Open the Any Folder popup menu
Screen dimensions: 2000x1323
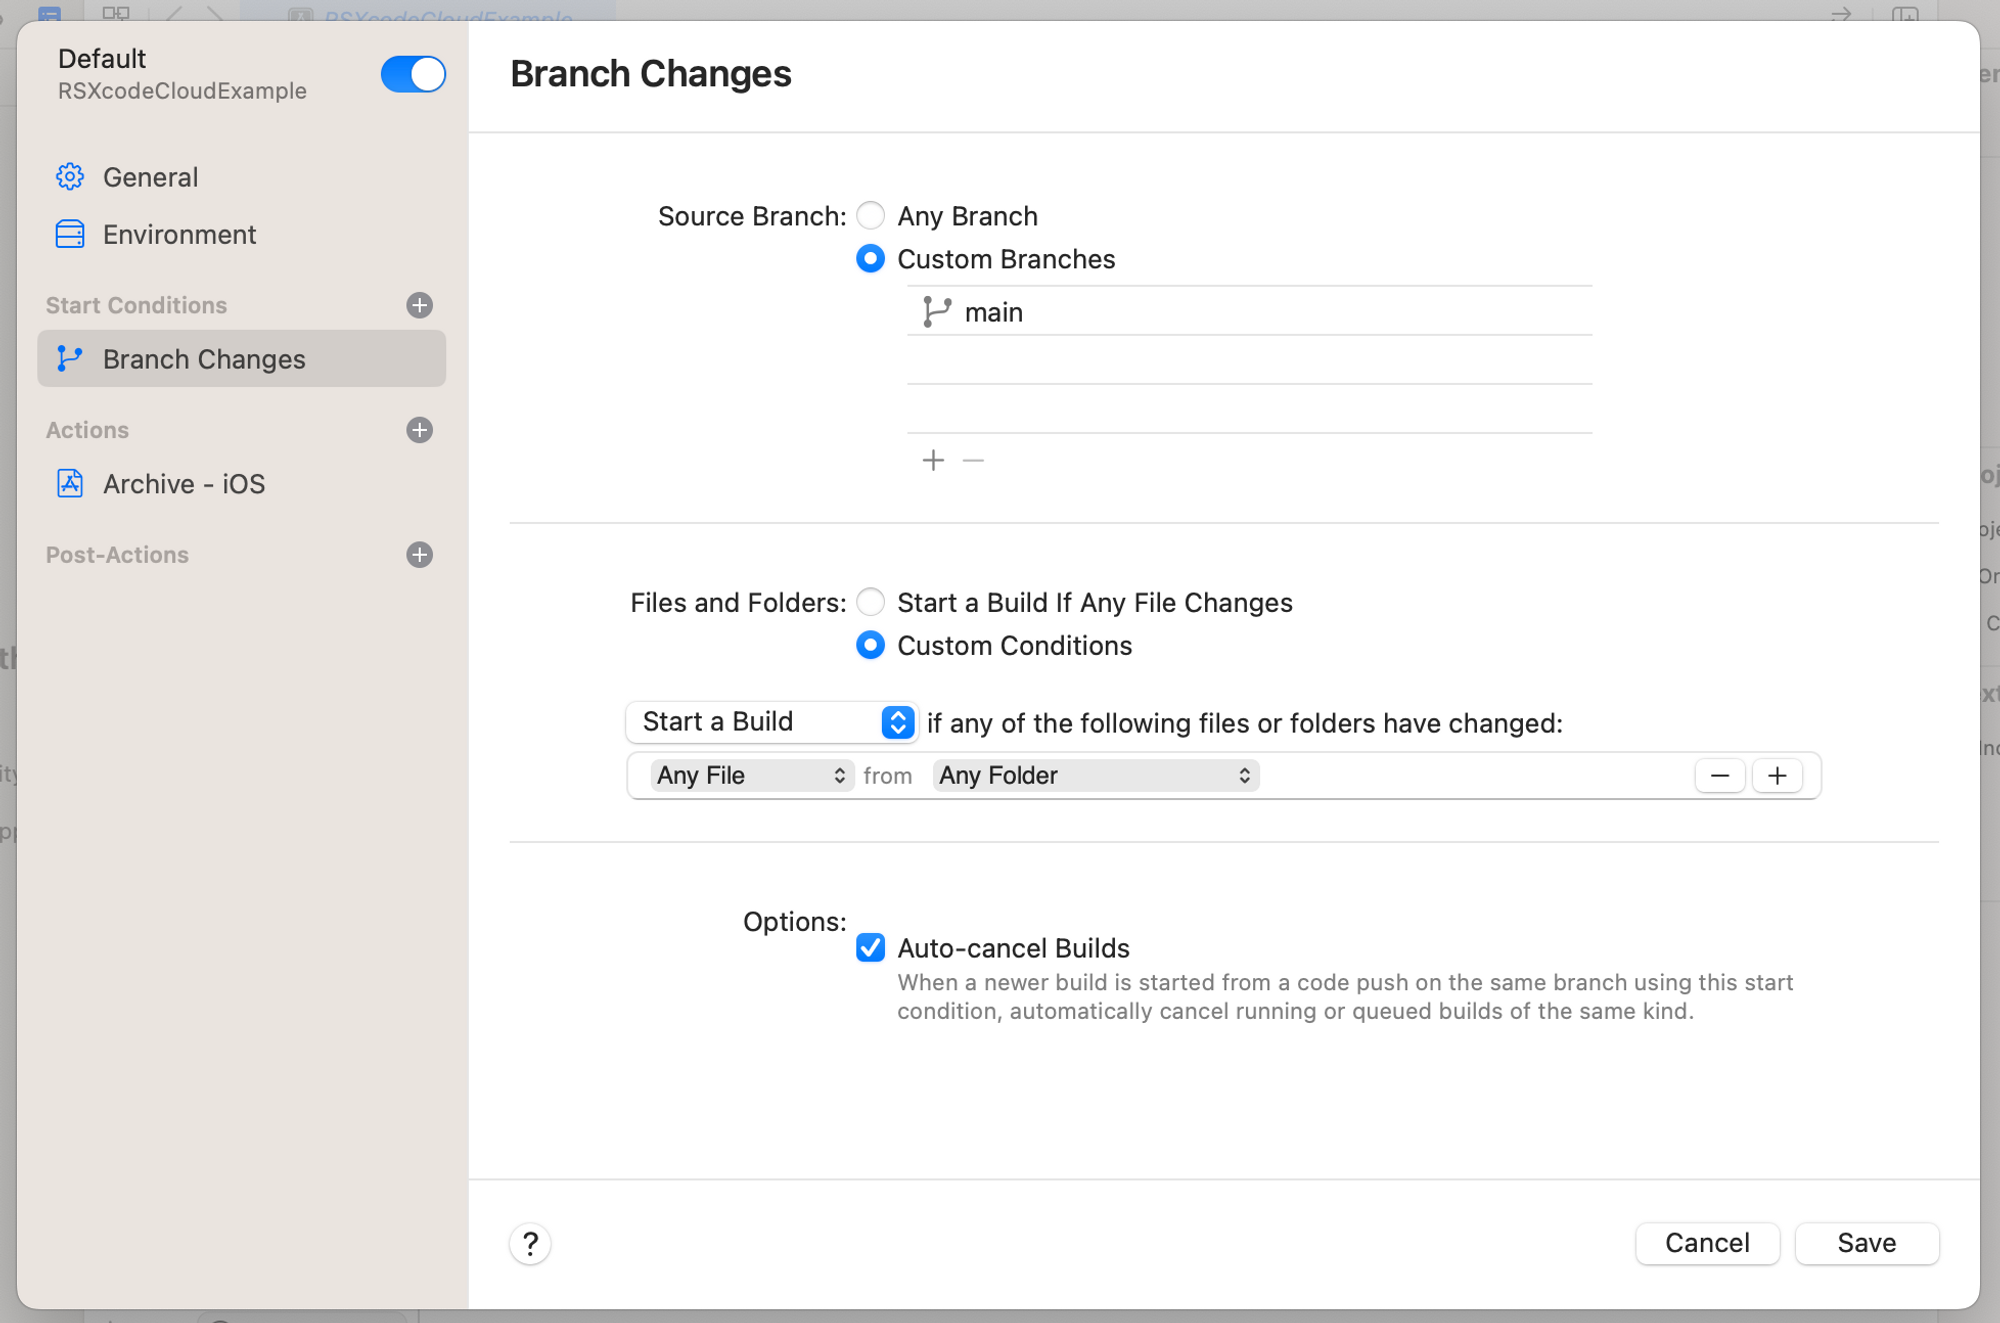tap(1095, 775)
